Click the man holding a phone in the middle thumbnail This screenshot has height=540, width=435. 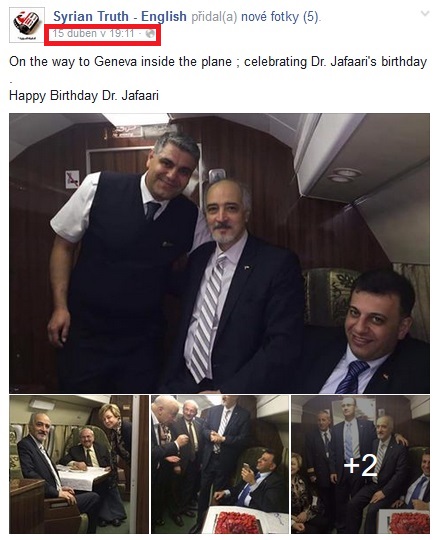click(253, 482)
